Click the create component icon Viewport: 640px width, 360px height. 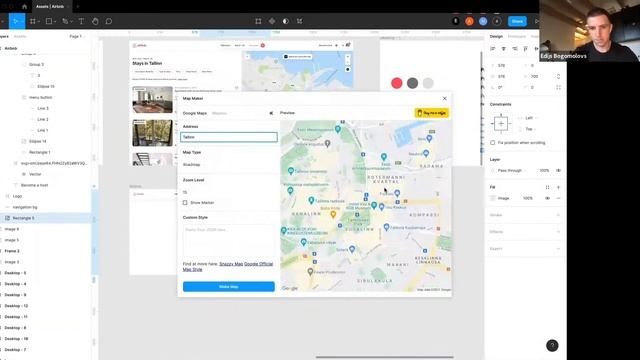tap(272, 21)
